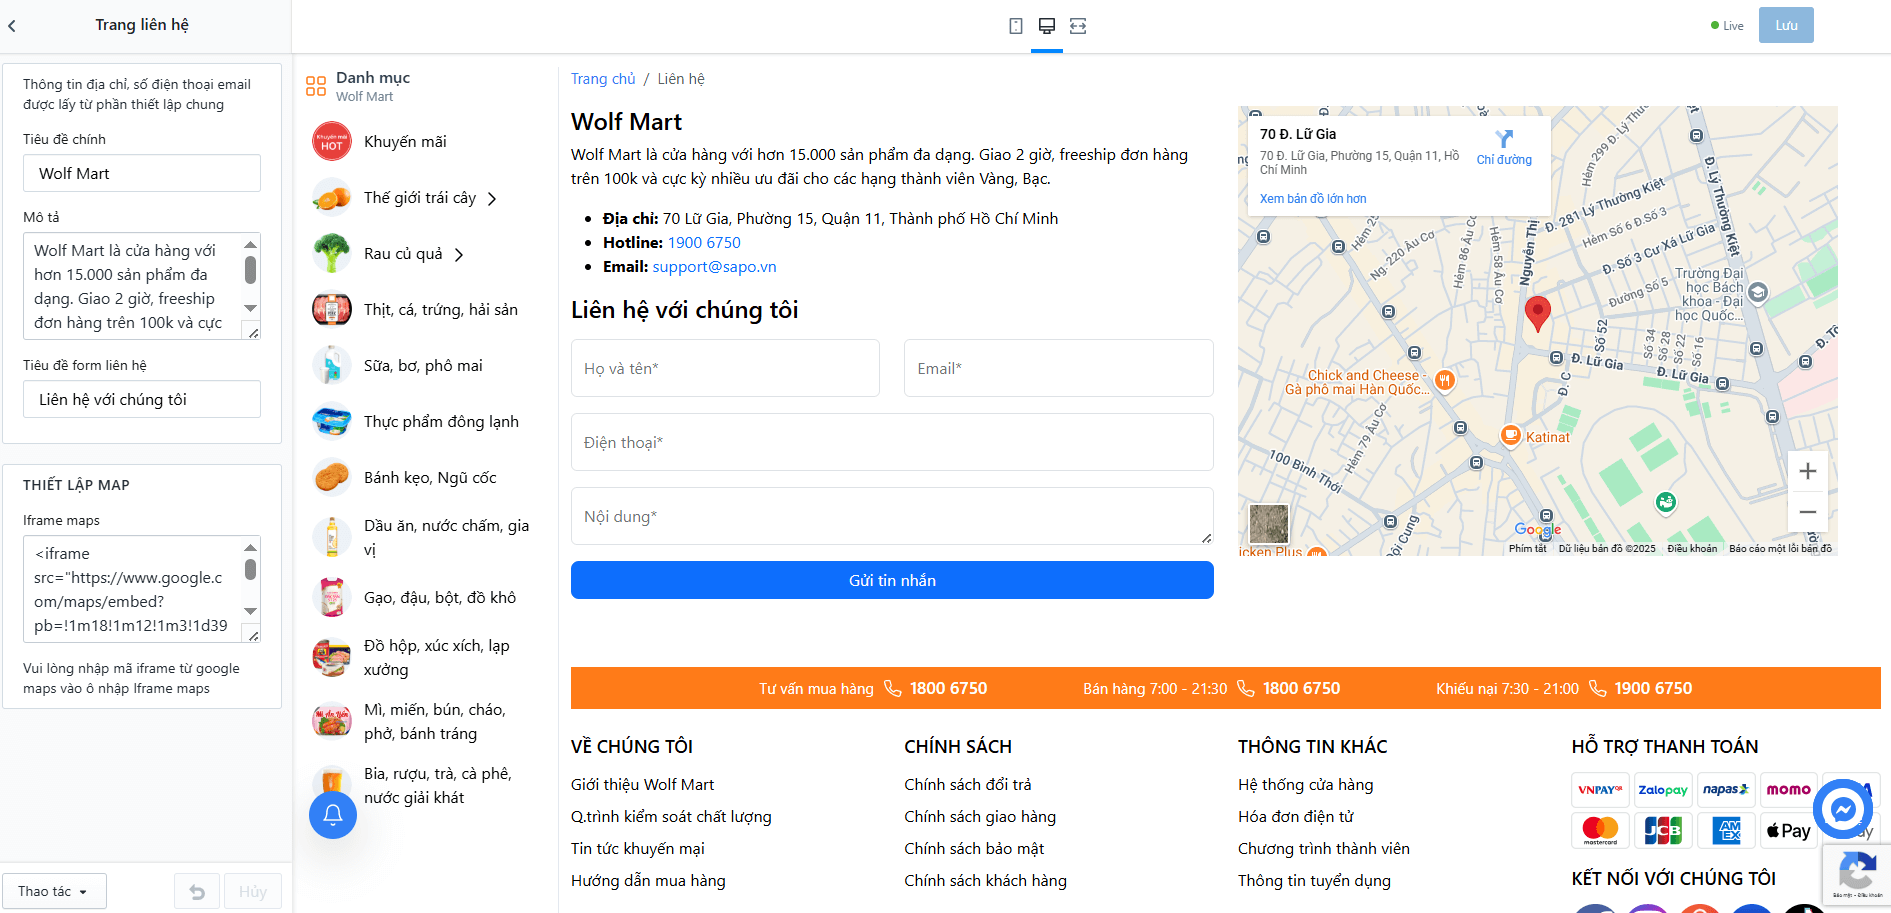The image size is (1891, 913).
Task: Click the Sữa, bơ, phô mai icon
Action: click(332, 366)
